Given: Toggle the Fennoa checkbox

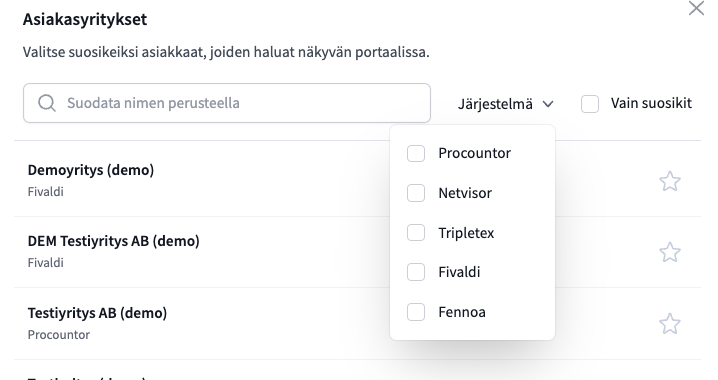Looking at the screenshot, I should coord(416,312).
